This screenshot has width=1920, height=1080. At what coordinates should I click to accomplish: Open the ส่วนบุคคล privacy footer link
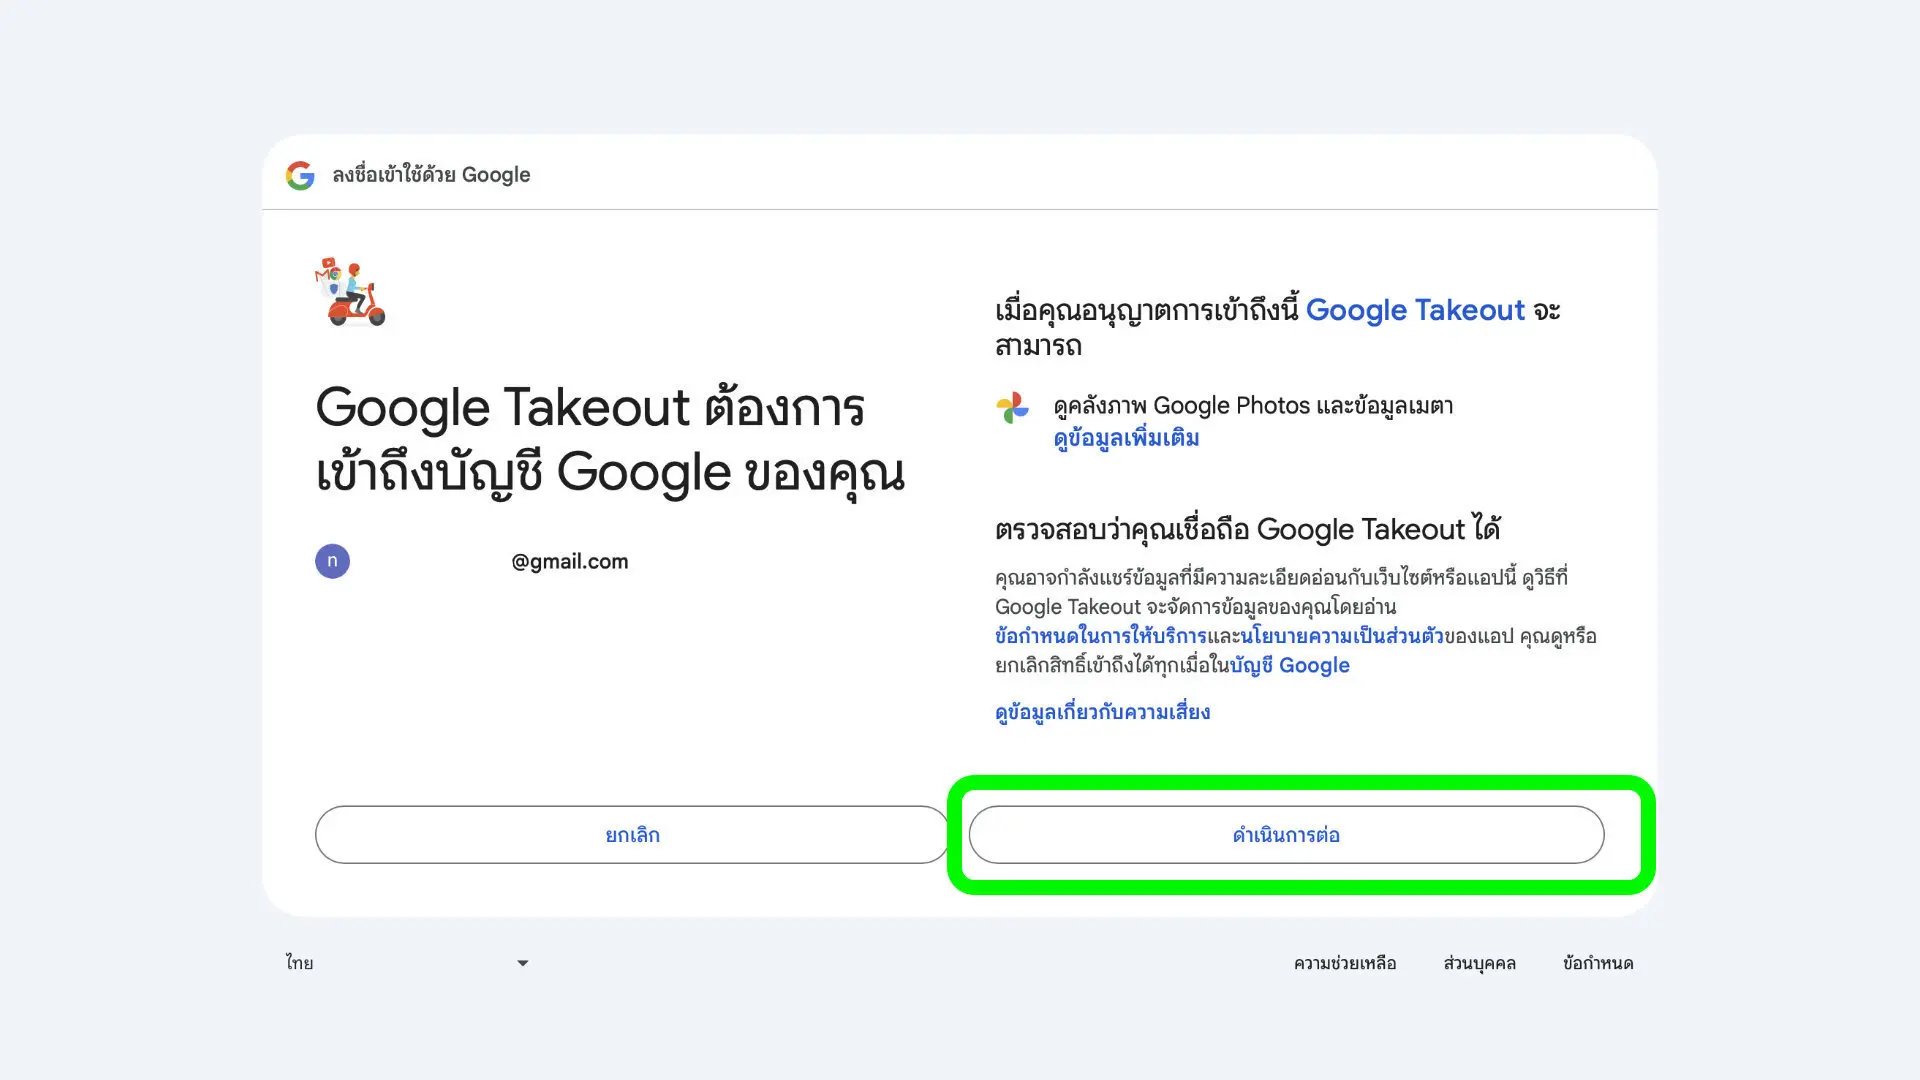pyautogui.click(x=1479, y=963)
